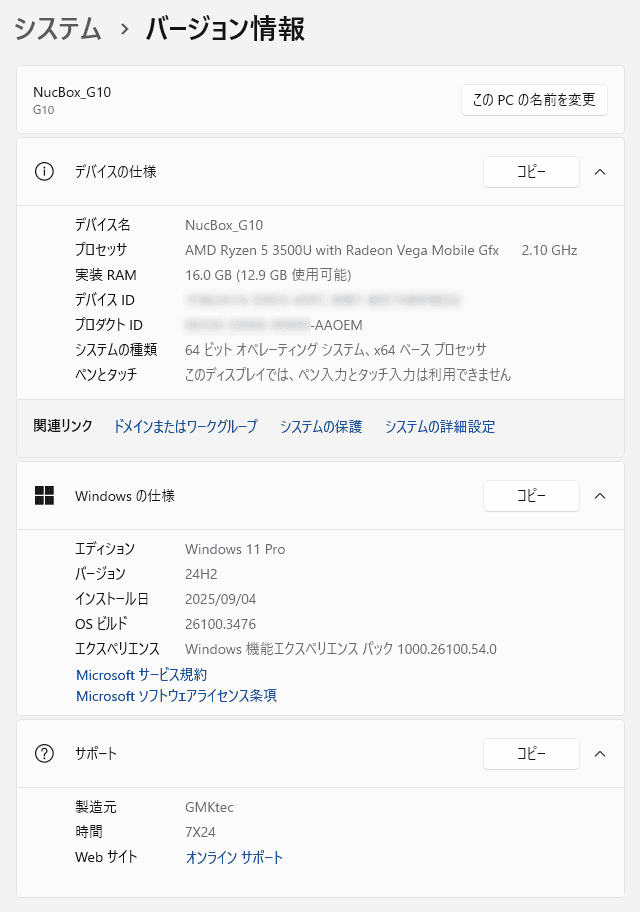Open システムの詳細設定 link

pos(439,426)
